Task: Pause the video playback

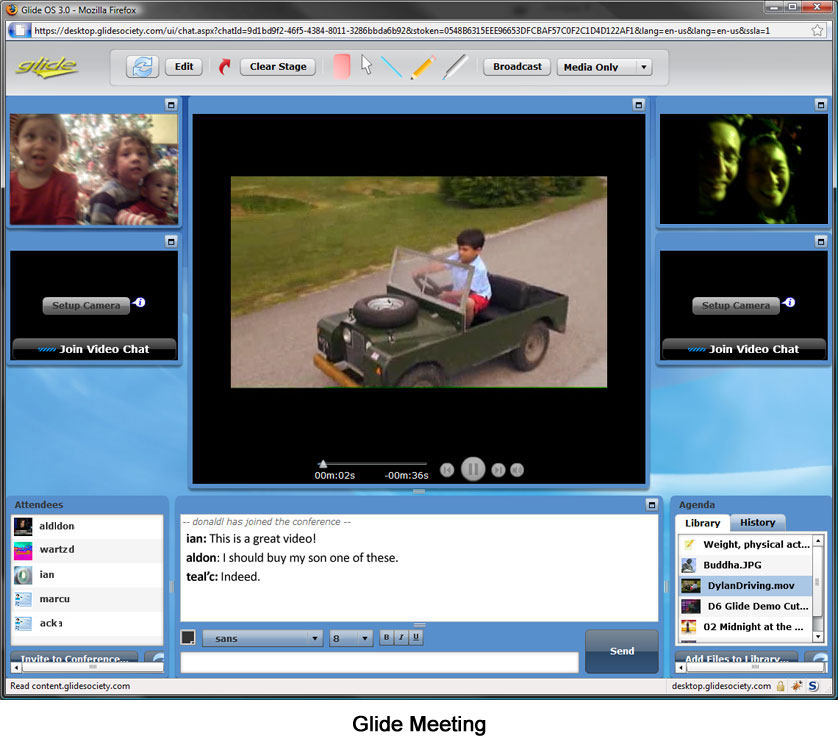Action: [x=473, y=469]
